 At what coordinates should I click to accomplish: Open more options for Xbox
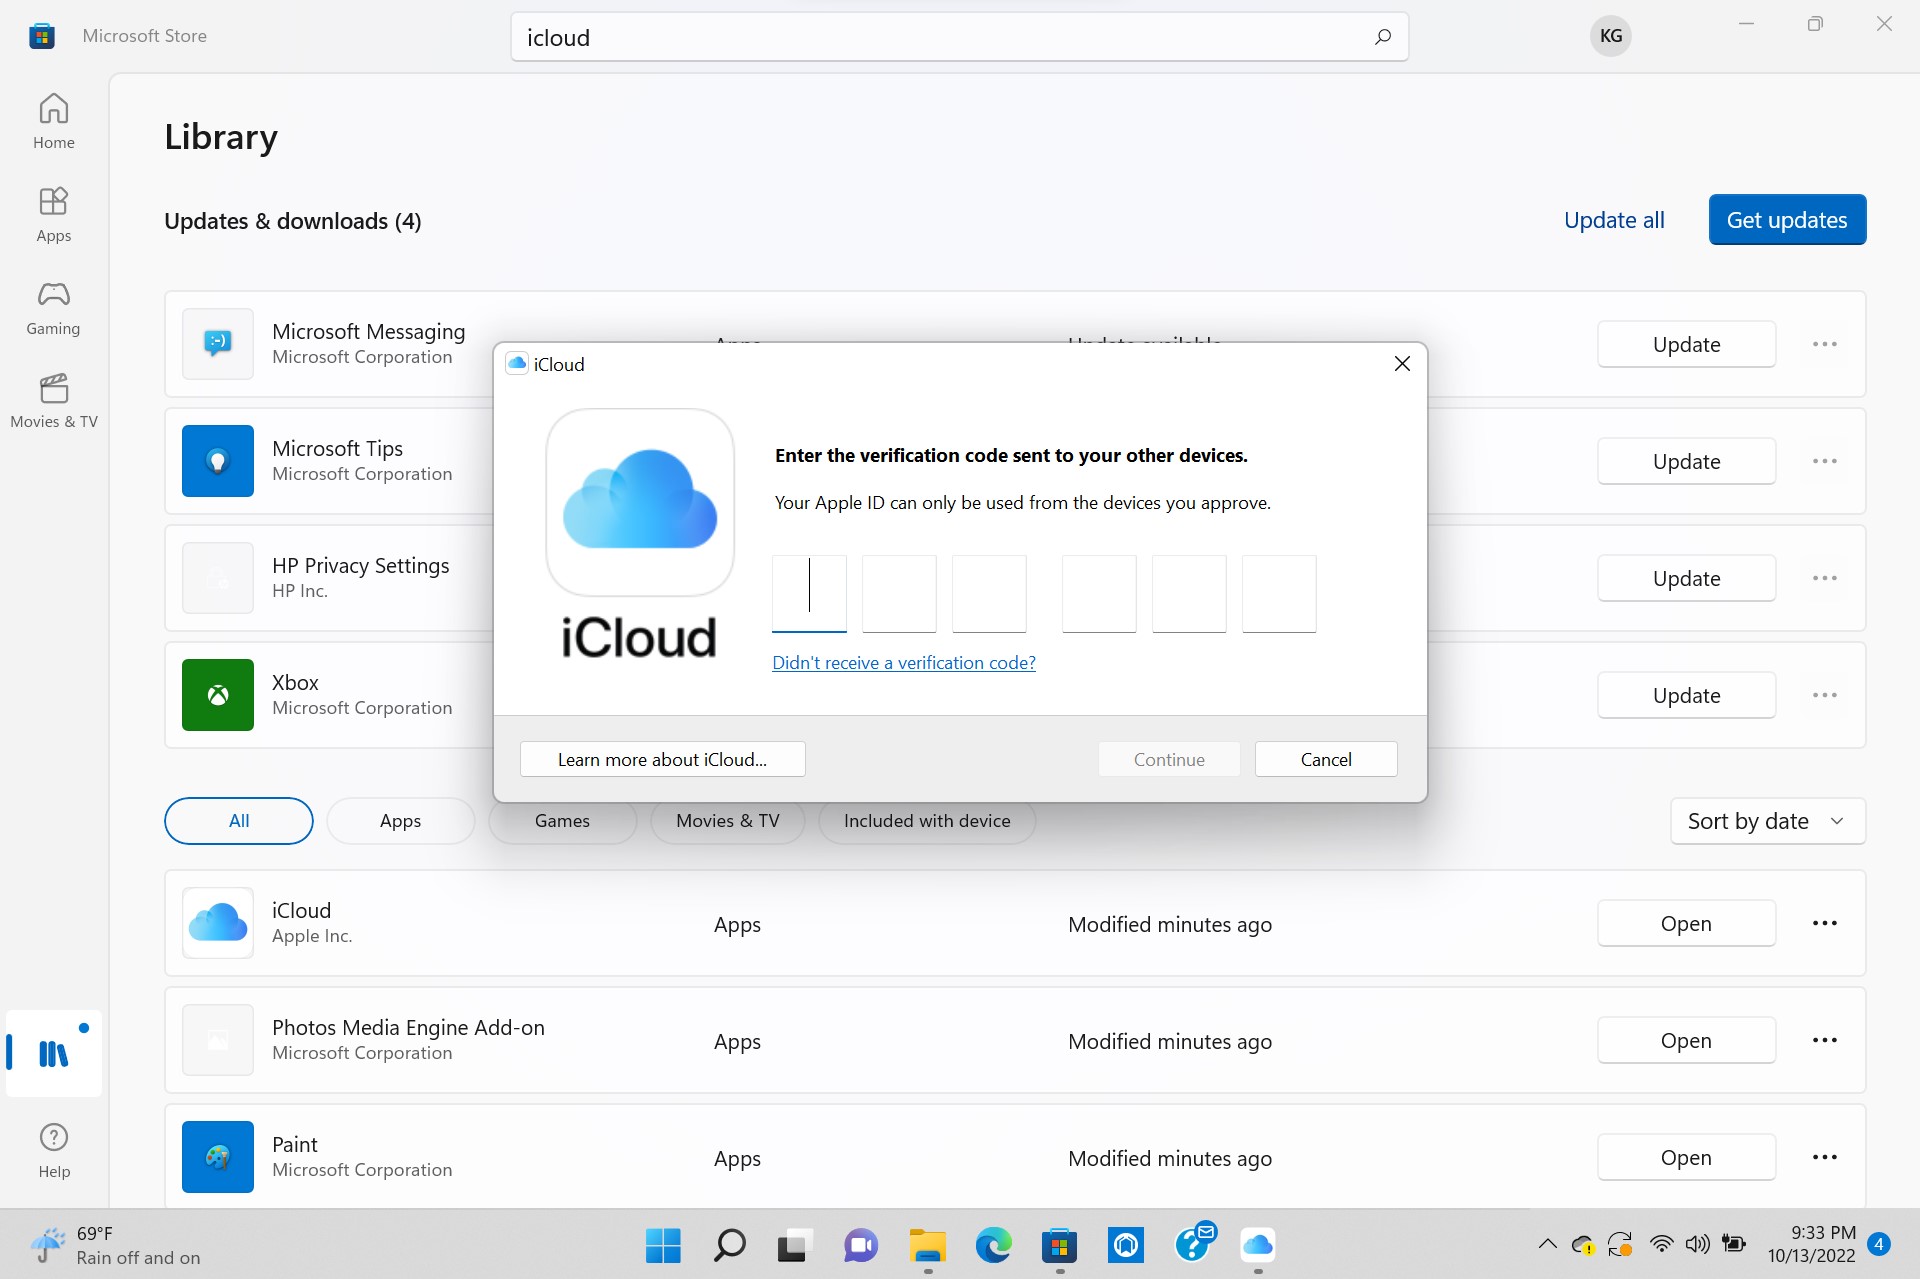1824,695
